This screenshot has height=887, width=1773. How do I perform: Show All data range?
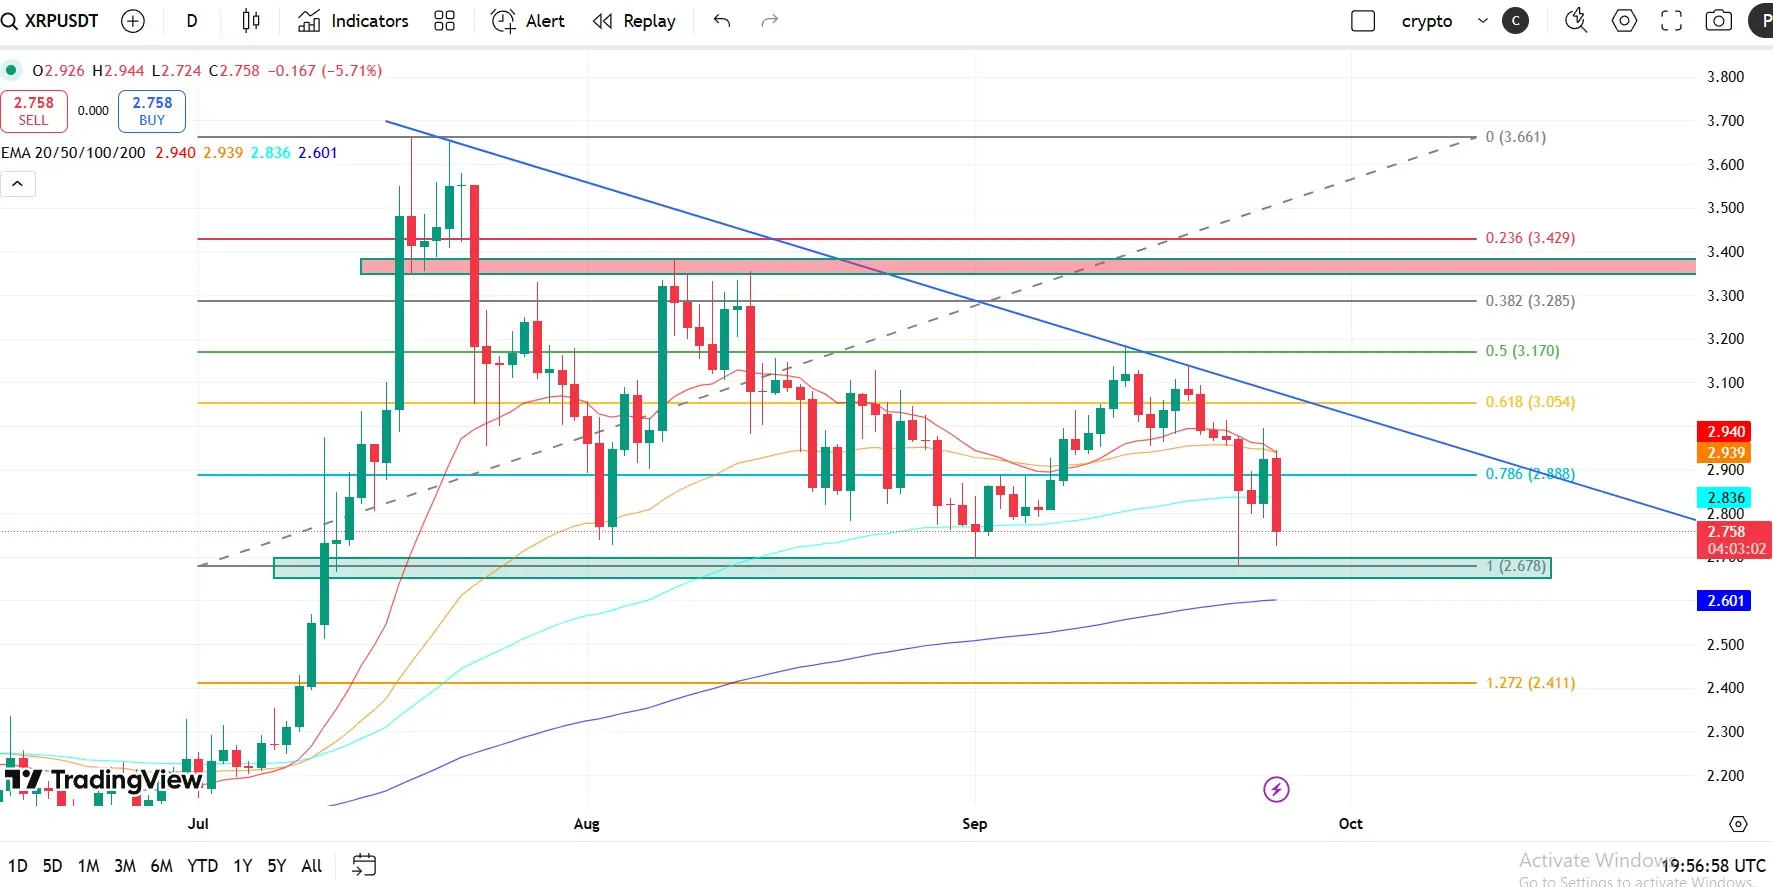312,866
